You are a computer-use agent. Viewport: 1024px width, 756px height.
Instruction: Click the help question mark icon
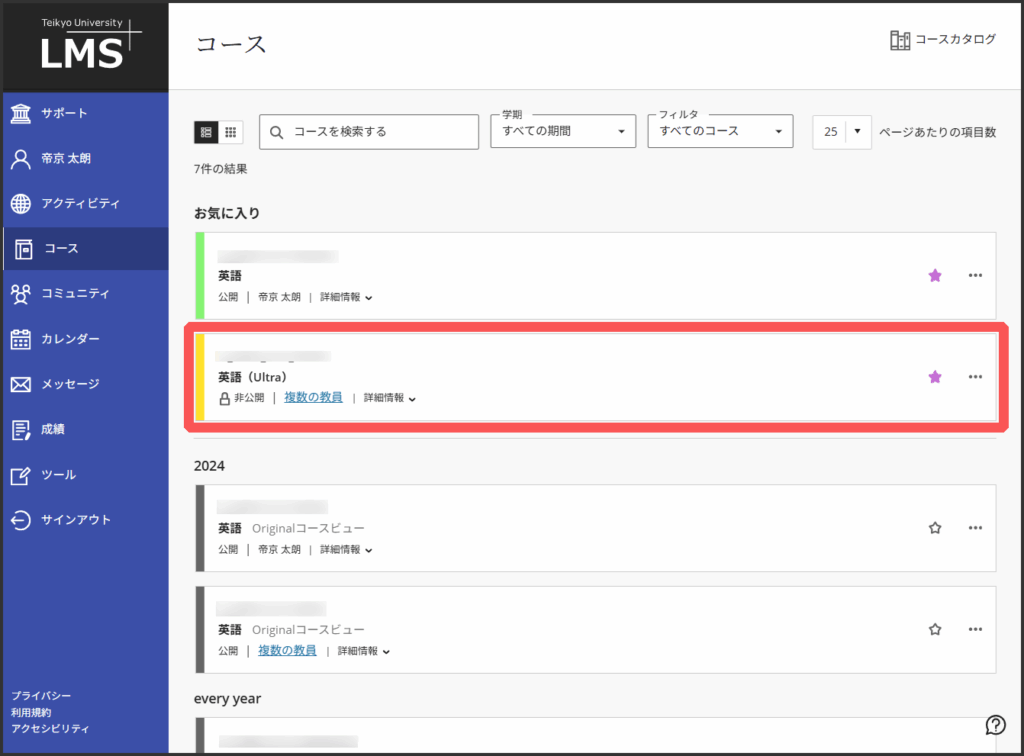click(x=995, y=725)
